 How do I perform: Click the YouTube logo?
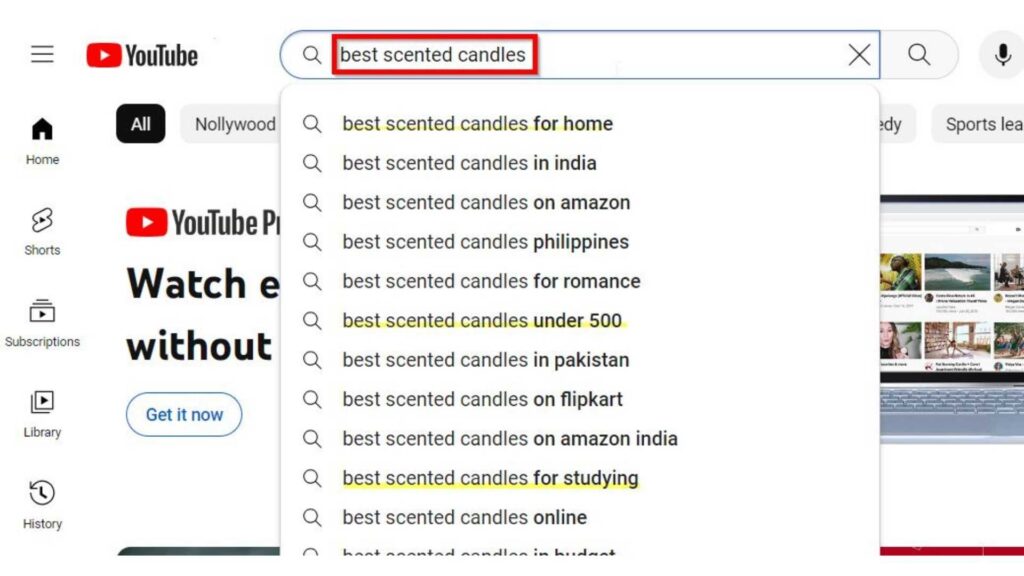click(x=142, y=55)
